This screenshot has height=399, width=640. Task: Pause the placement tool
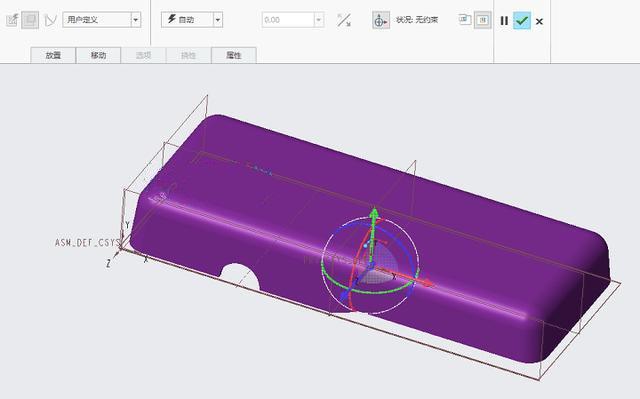click(504, 21)
